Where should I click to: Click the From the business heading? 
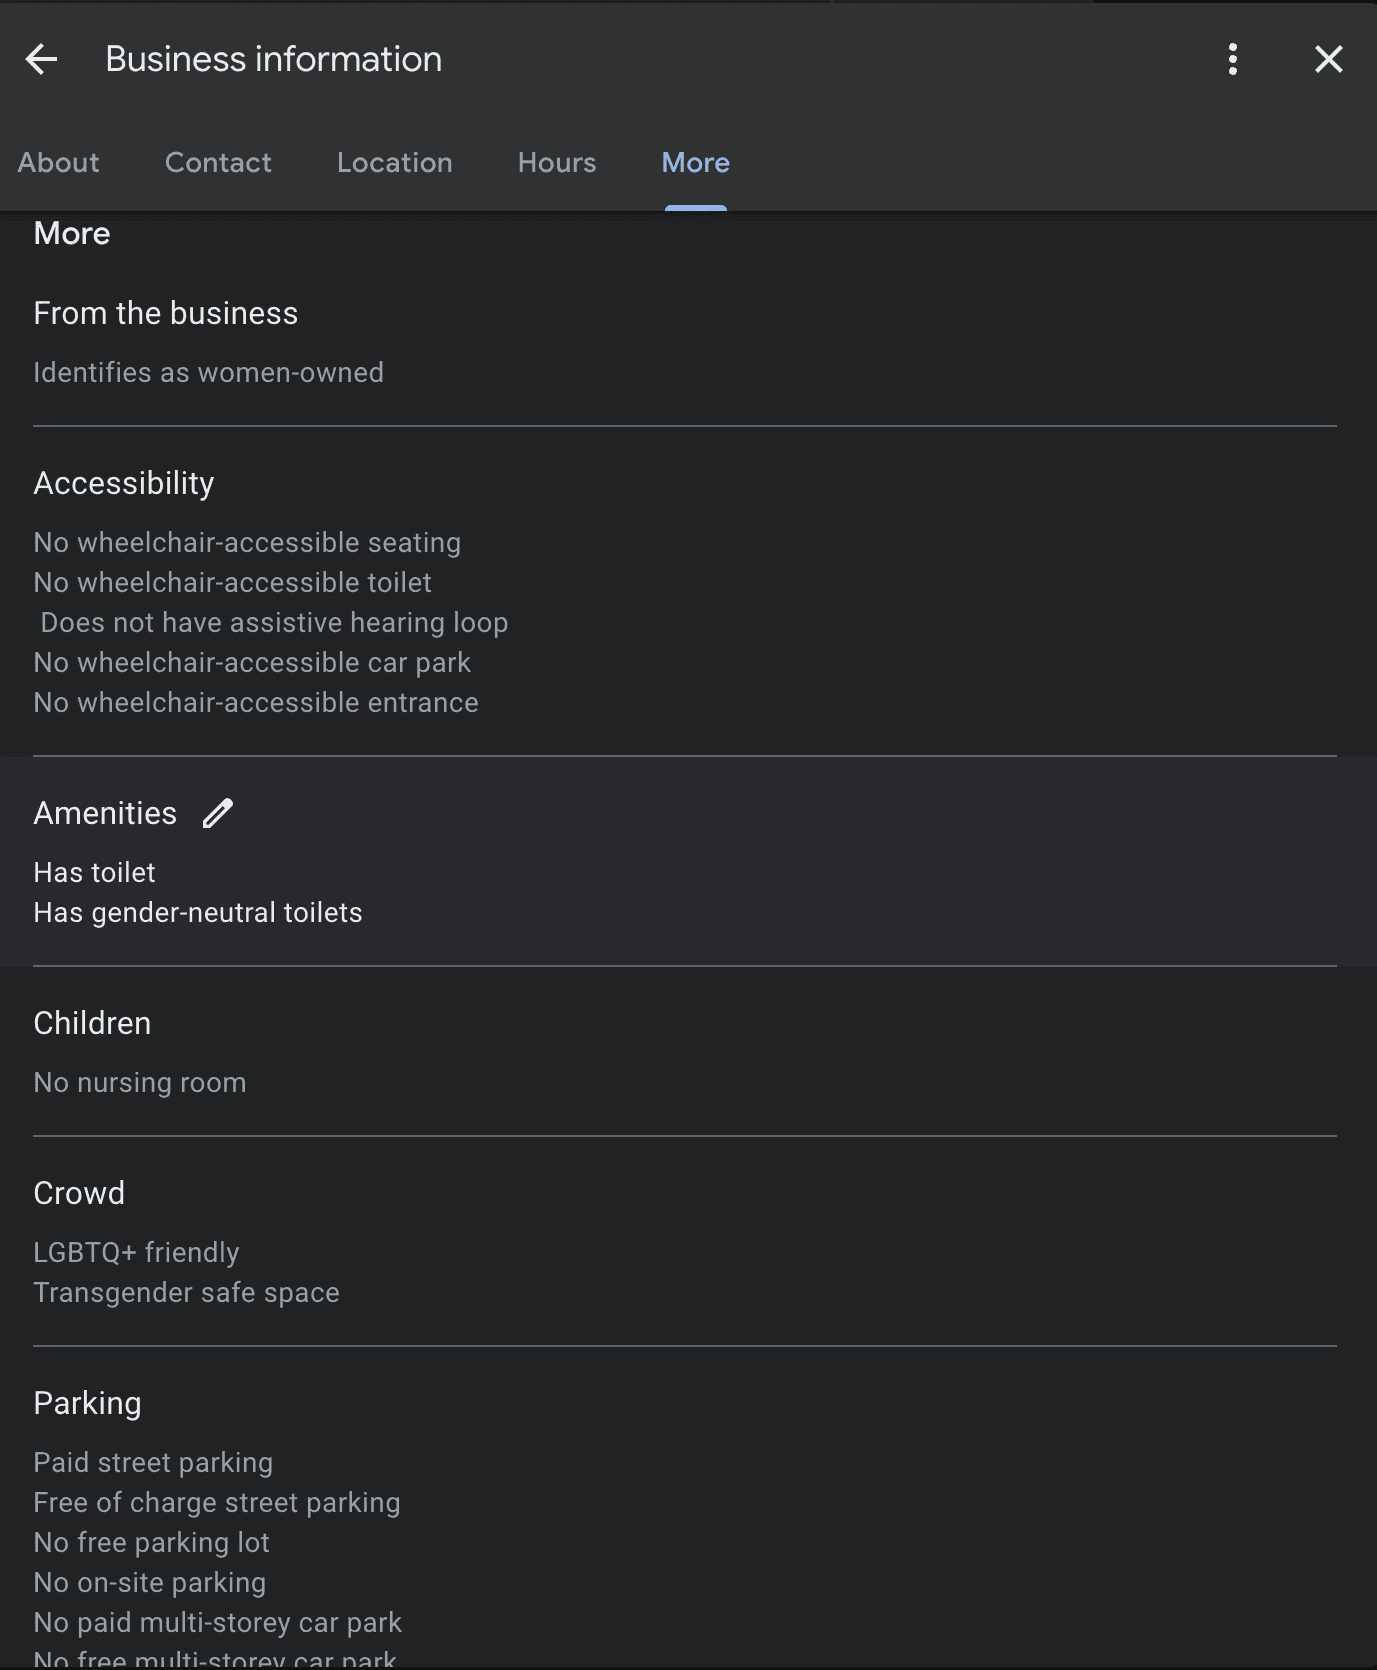point(166,313)
